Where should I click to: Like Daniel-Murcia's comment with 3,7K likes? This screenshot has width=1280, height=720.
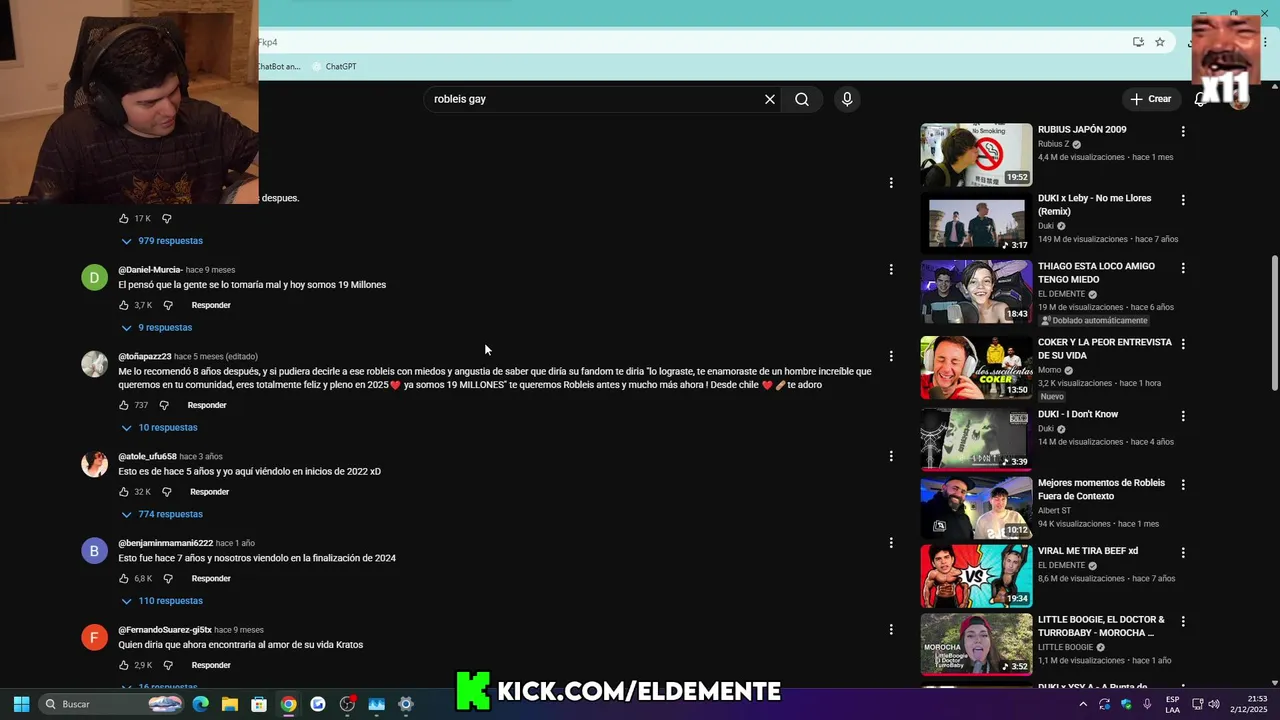pyautogui.click(x=124, y=305)
